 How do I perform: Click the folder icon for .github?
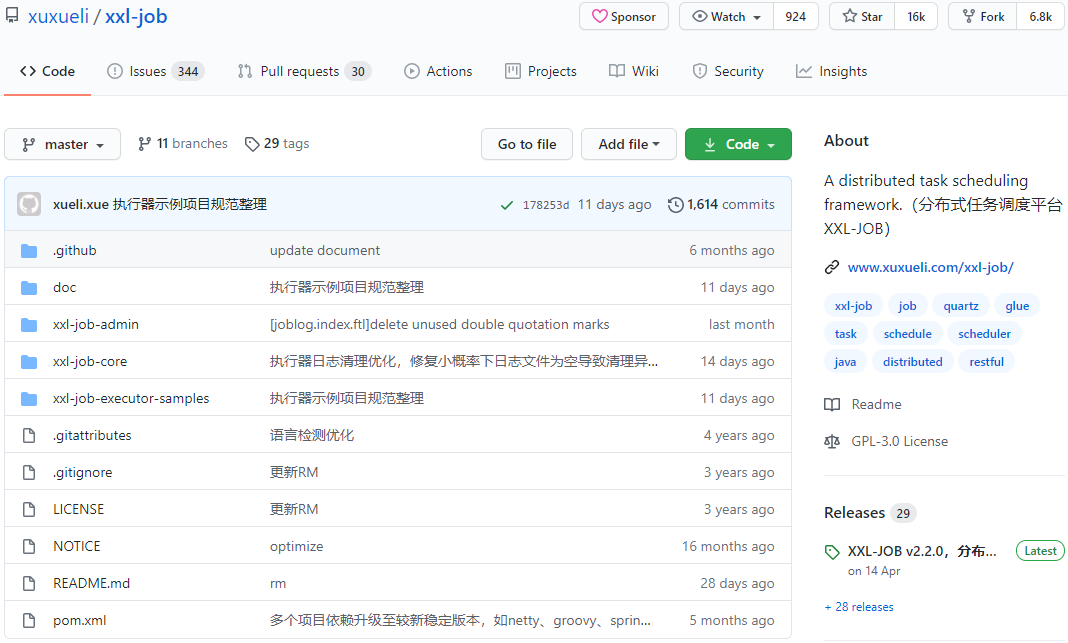pos(29,251)
